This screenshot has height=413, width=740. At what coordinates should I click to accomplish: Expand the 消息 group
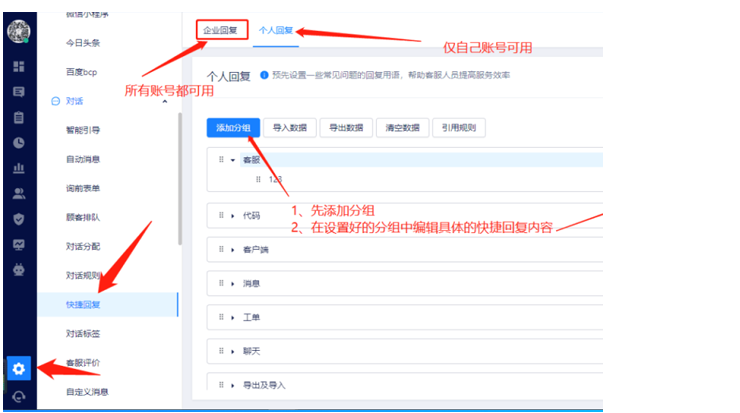[x=232, y=284]
